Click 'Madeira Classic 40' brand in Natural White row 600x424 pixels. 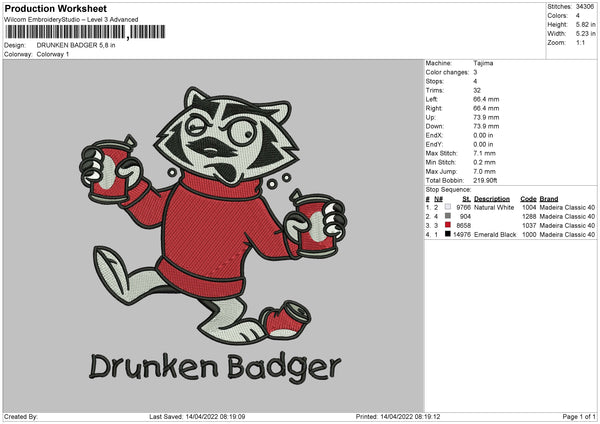pos(567,207)
